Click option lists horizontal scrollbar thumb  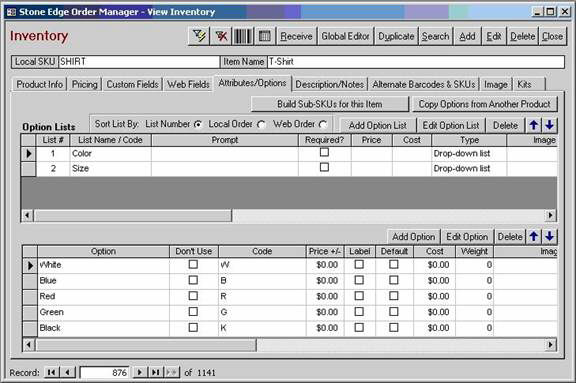[133, 215]
